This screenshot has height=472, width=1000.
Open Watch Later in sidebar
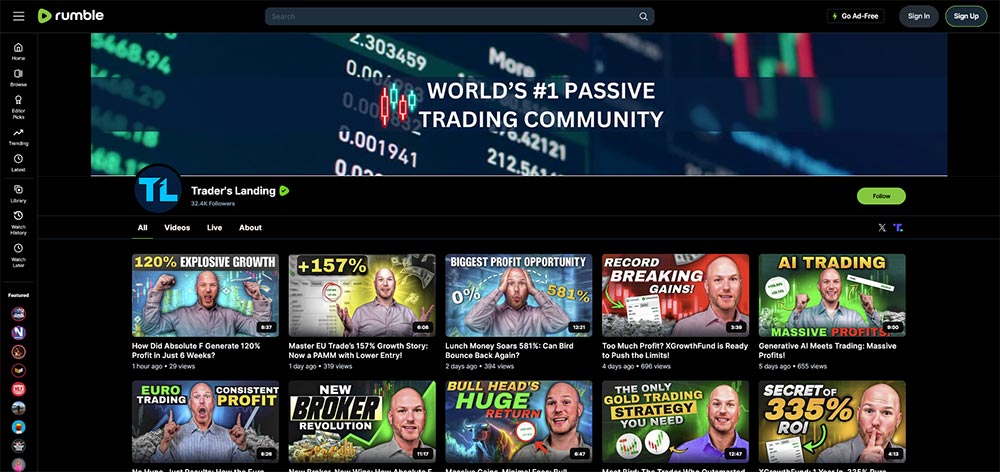[x=18, y=255]
